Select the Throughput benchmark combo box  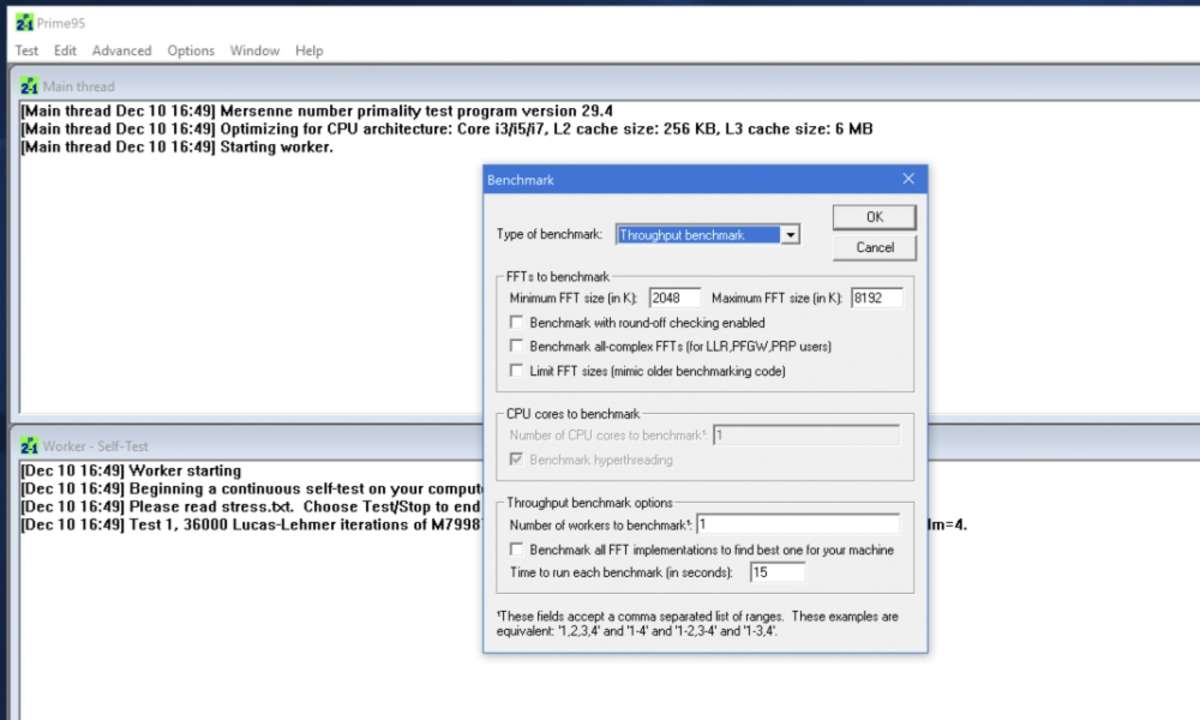click(x=708, y=235)
